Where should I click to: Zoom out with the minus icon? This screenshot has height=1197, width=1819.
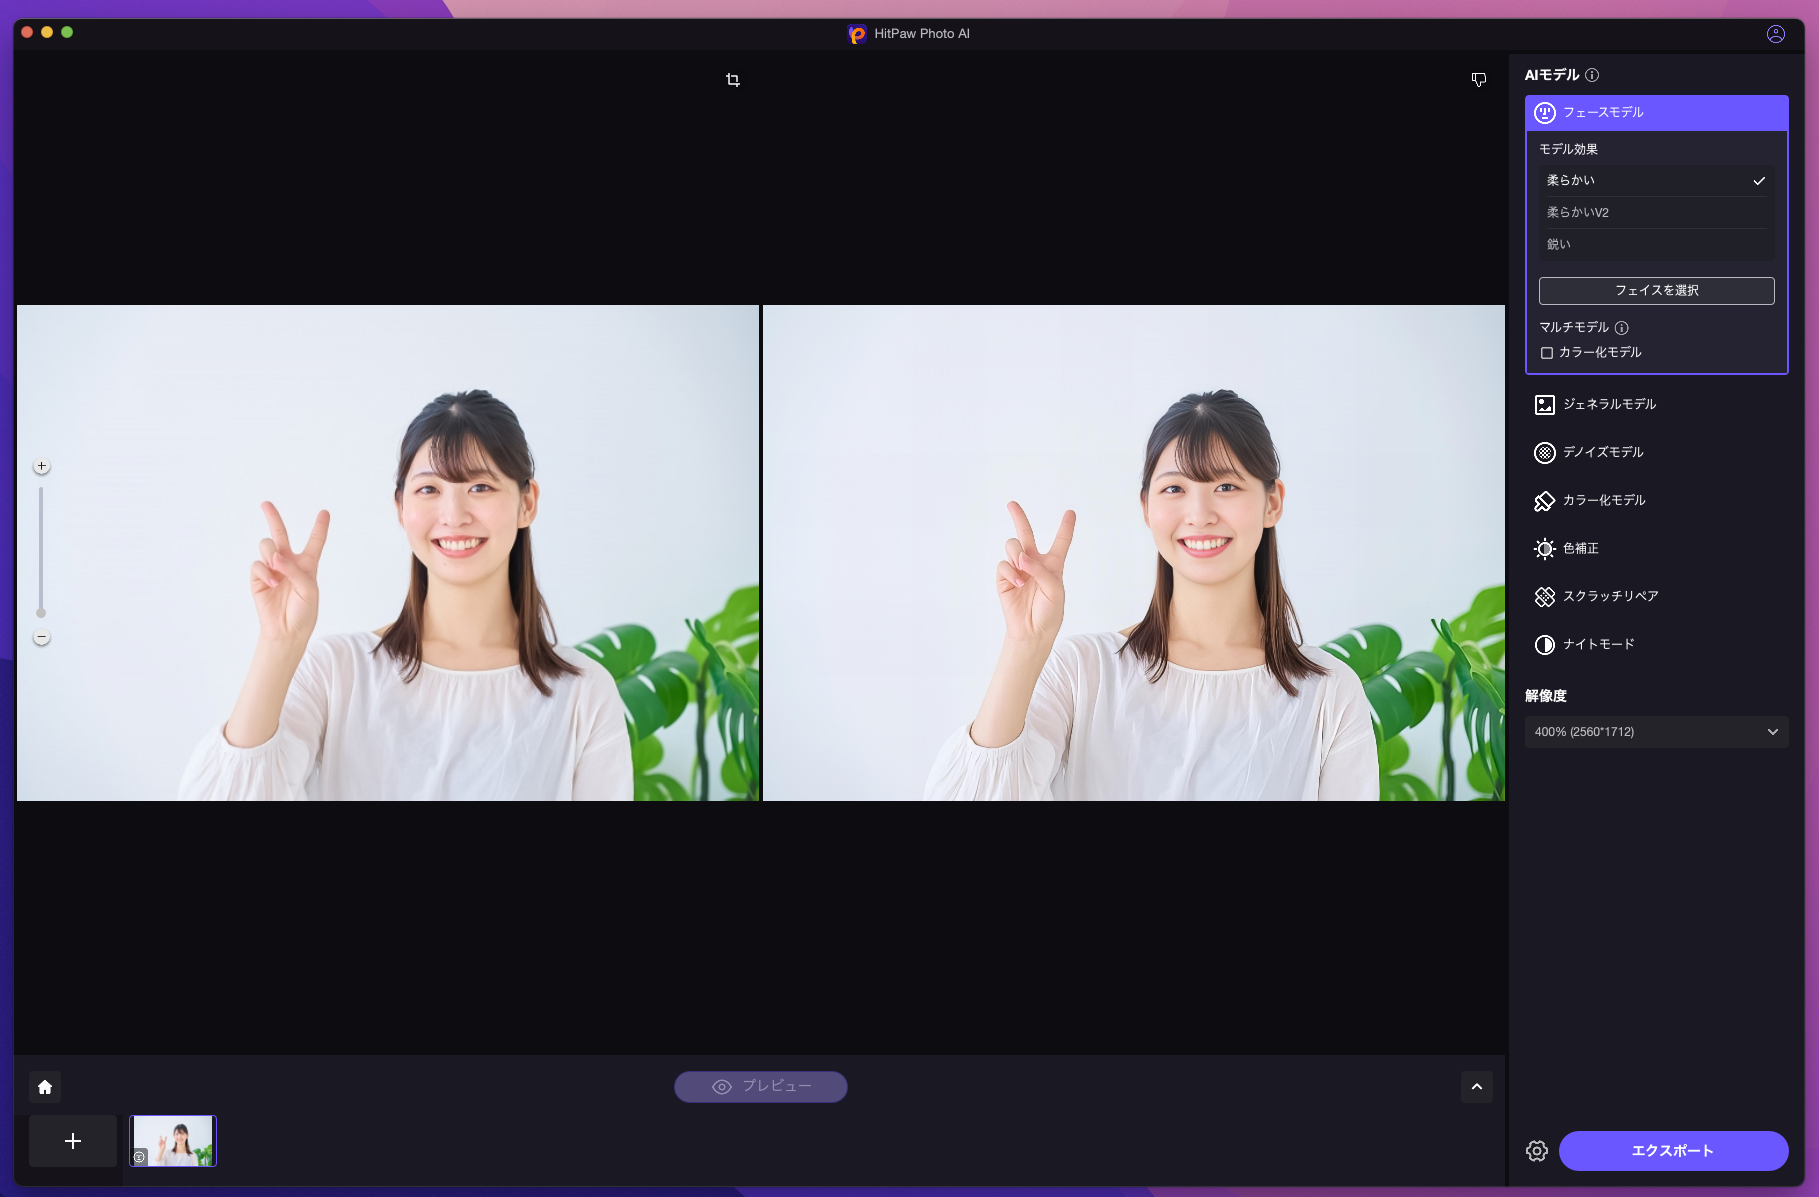[x=41, y=637]
